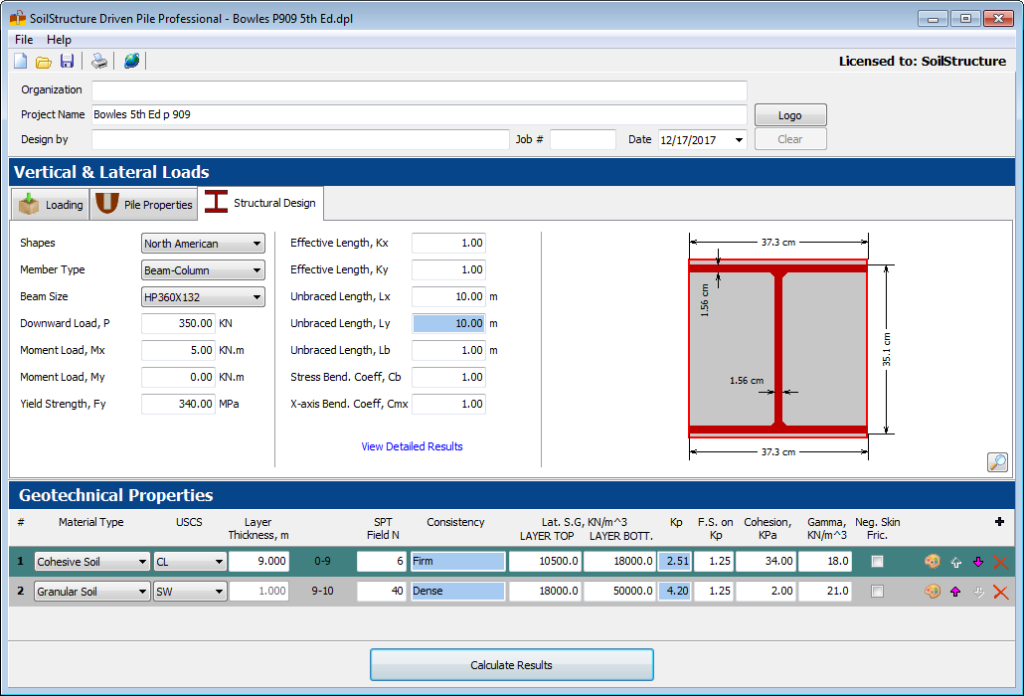
Task: Open Material Type dropdown Granular Soil
Action: [92, 592]
